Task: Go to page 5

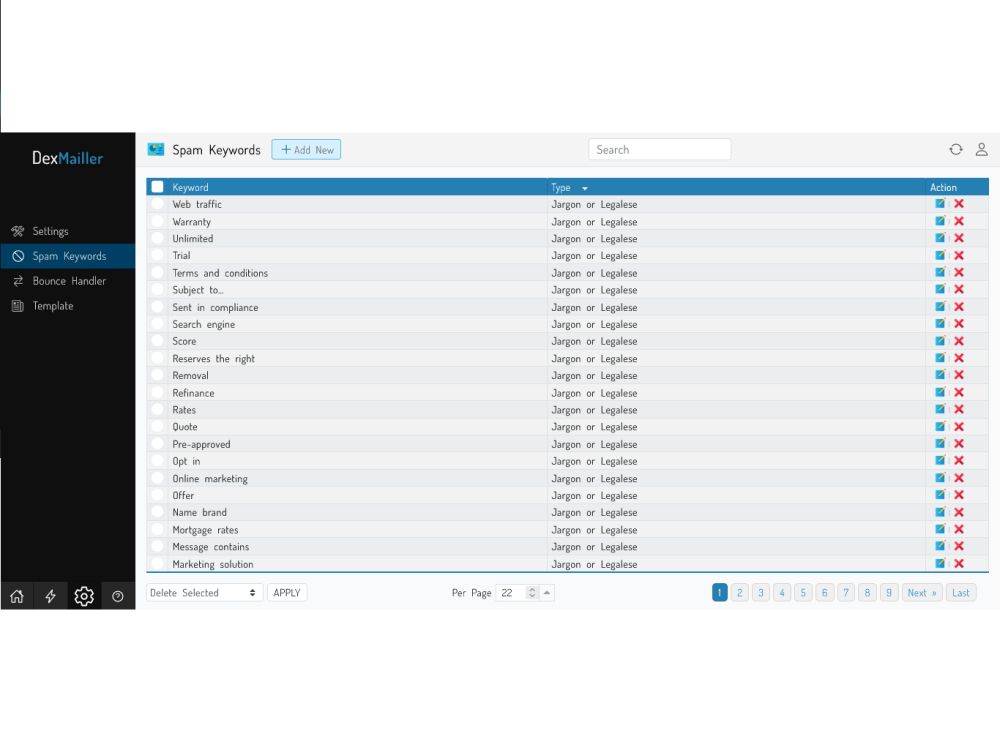Action: coord(803,592)
